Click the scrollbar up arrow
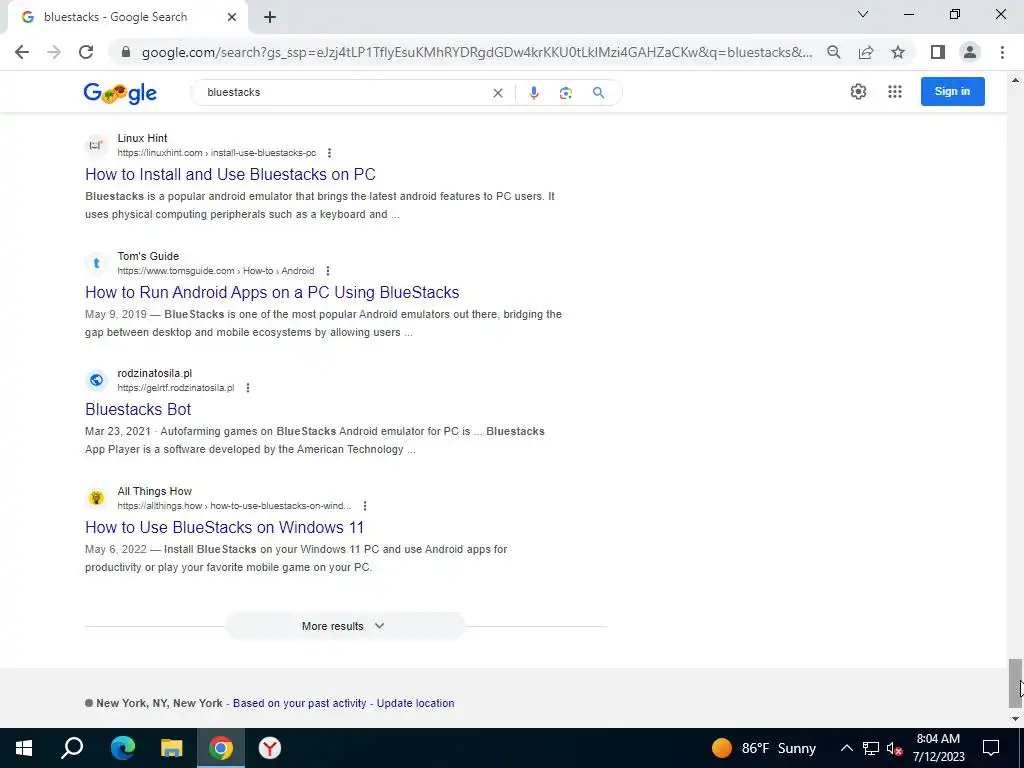Screen dimensions: 1024x768 1015,80
